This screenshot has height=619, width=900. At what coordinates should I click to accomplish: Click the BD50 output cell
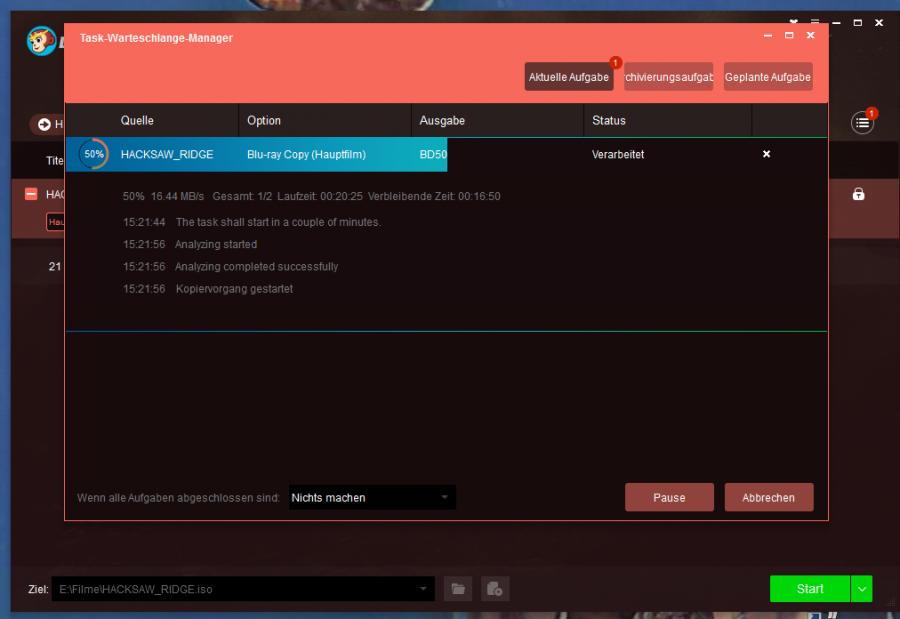click(x=433, y=154)
